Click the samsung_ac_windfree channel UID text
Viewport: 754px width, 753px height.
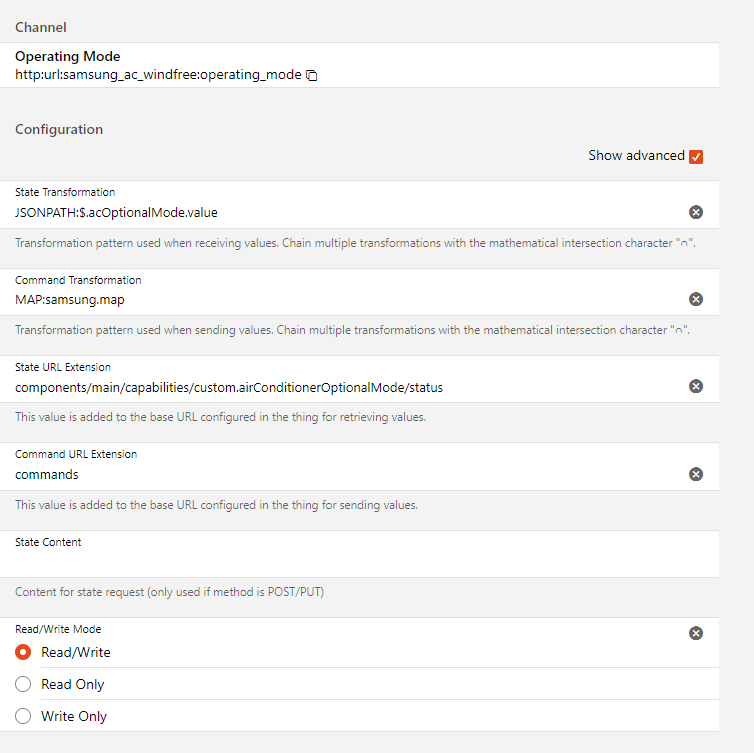point(158,74)
